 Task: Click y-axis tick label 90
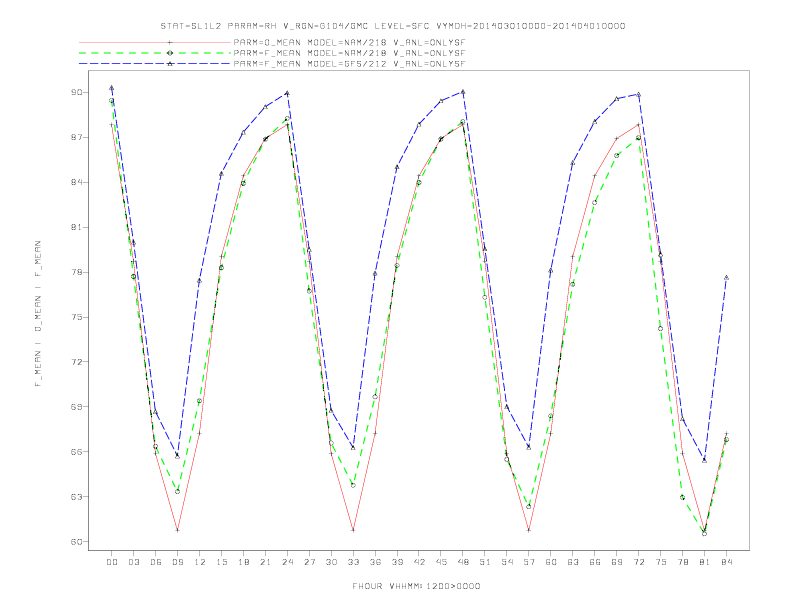[79, 92]
